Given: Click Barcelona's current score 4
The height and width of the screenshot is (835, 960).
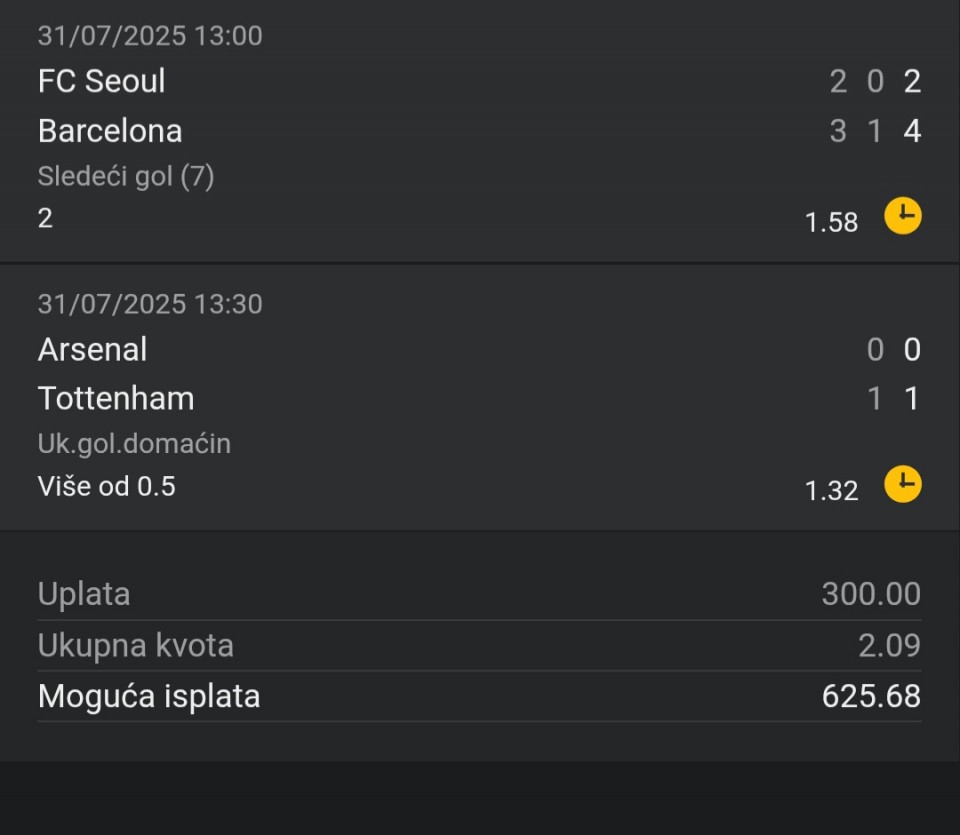Looking at the screenshot, I should tap(912, 131).
